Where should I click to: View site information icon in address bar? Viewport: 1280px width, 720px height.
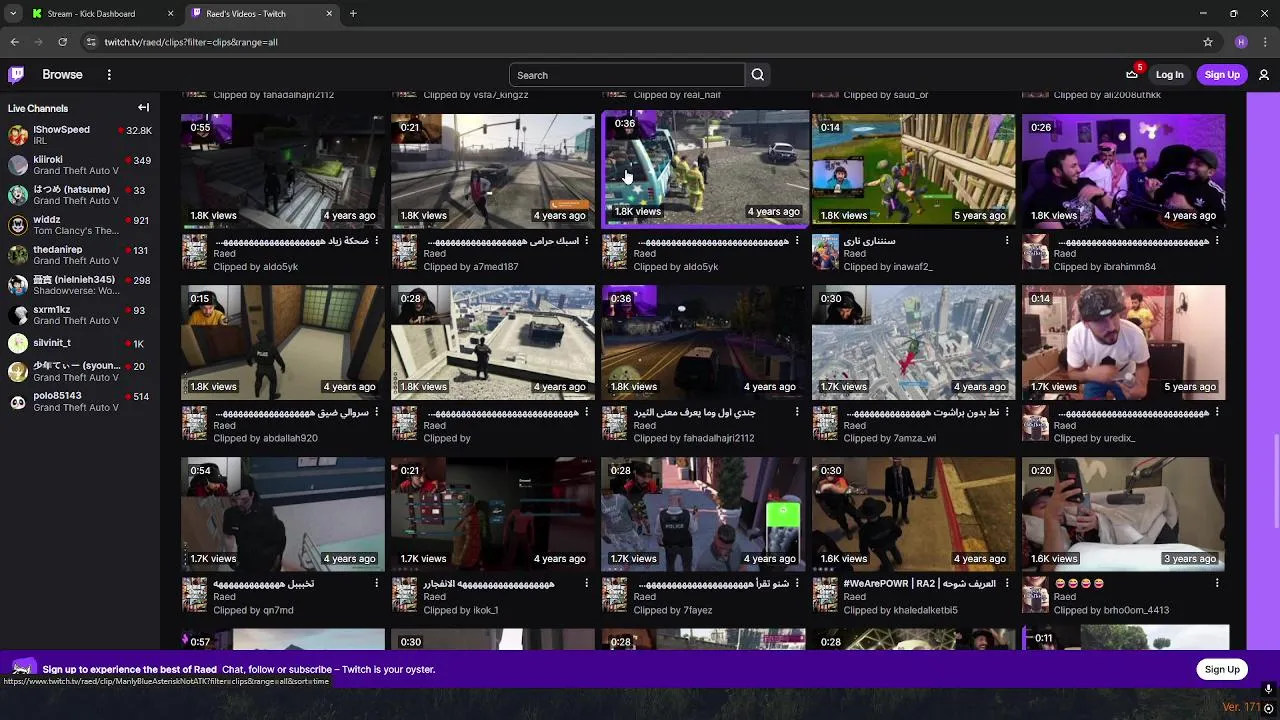point(91,42)
